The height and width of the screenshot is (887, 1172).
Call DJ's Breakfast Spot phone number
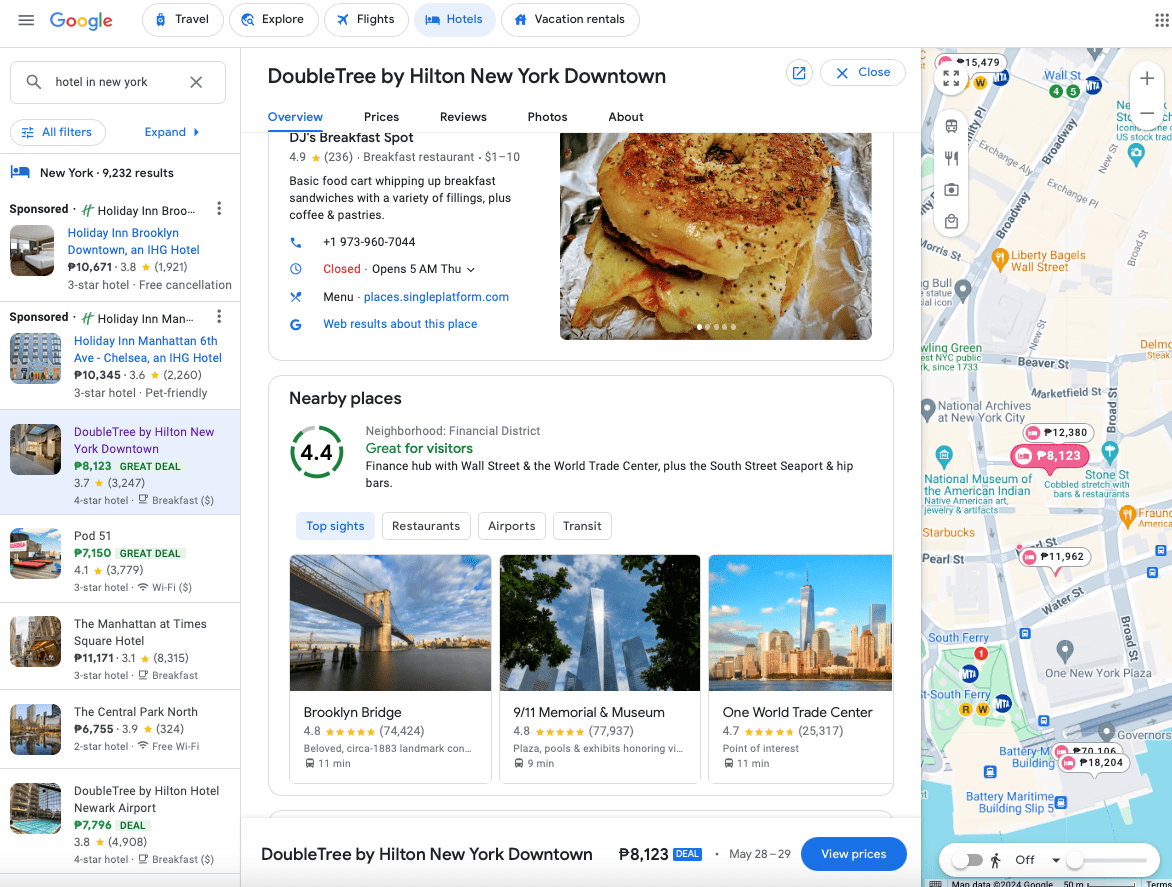click(x=369, y=242)
